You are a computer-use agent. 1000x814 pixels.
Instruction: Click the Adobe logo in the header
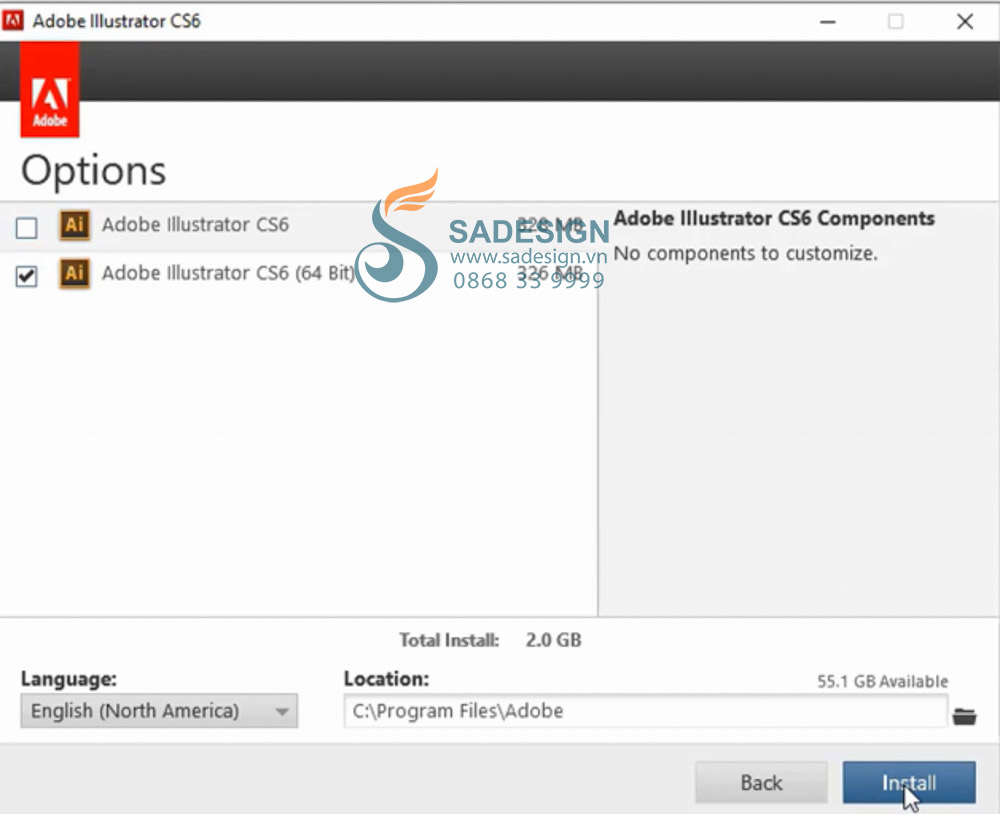tap(50, 89)
